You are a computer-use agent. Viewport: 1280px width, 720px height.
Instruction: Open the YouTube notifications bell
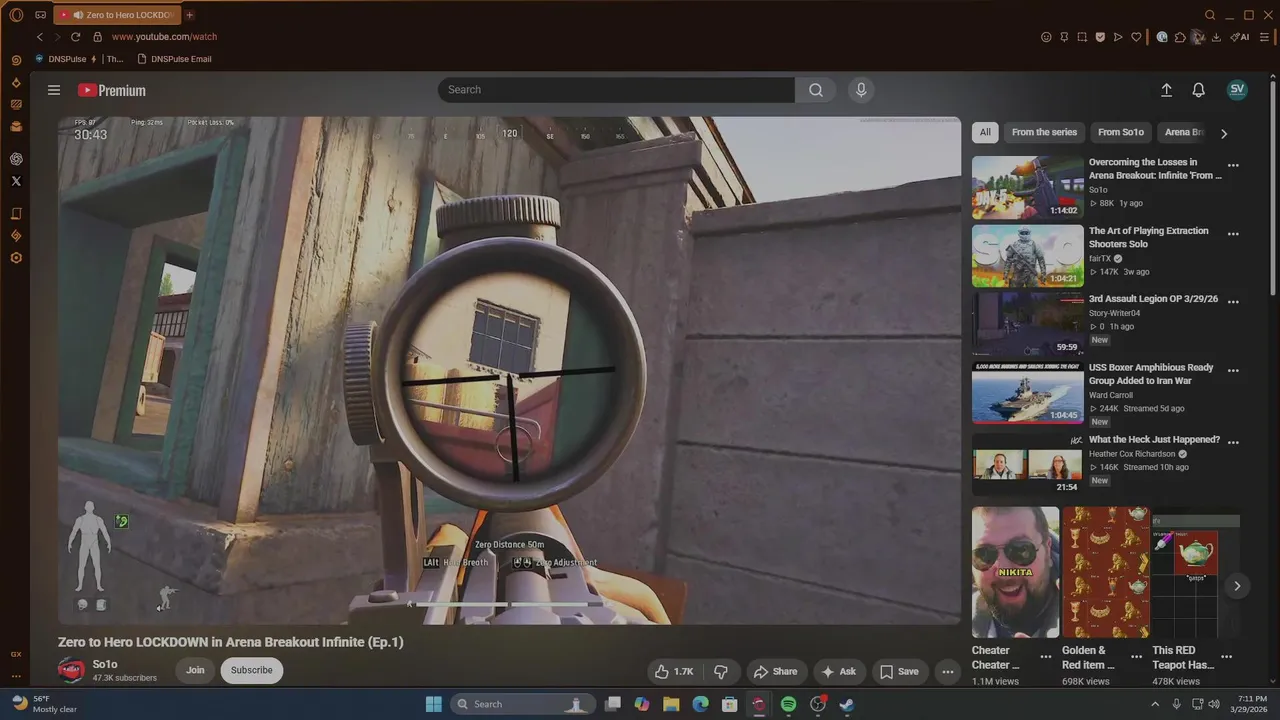coord(1198,90)
